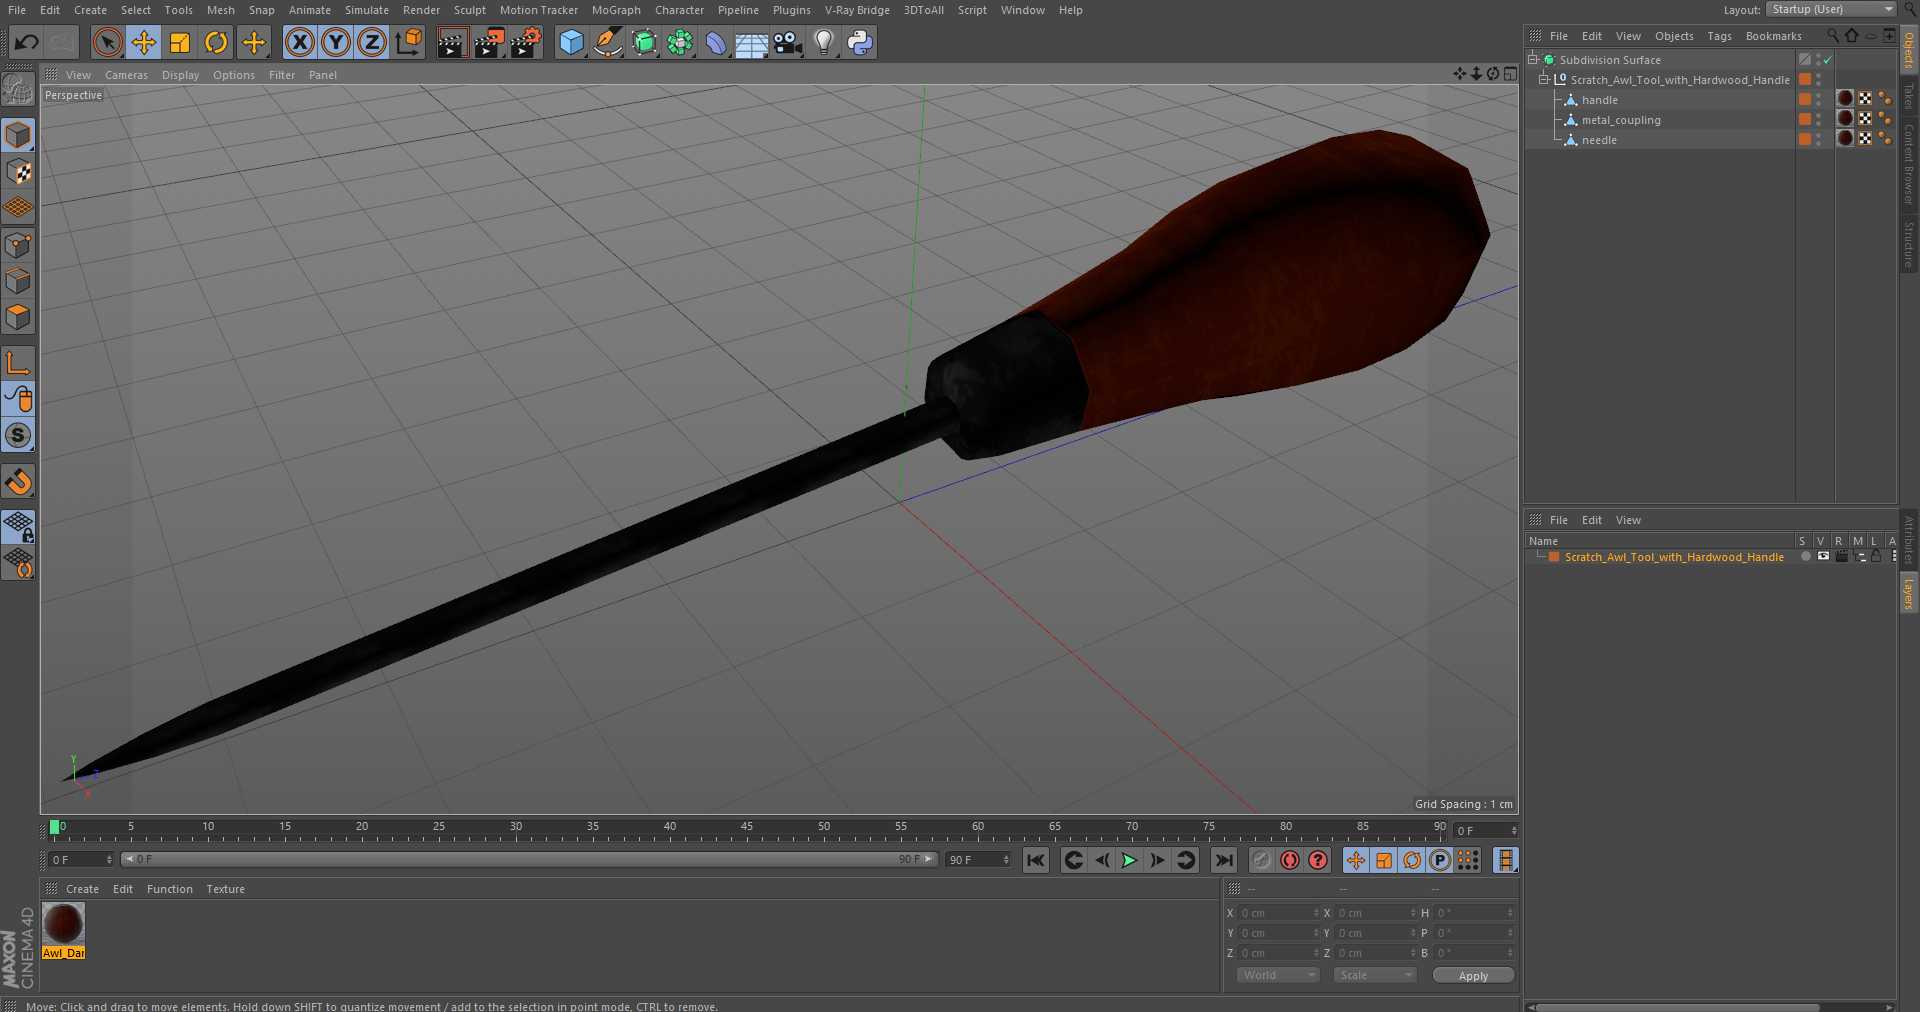Activate the Rotate tool
Image resolution: width=1920 pixels, height=1012 pixels.
click(216, 42)
